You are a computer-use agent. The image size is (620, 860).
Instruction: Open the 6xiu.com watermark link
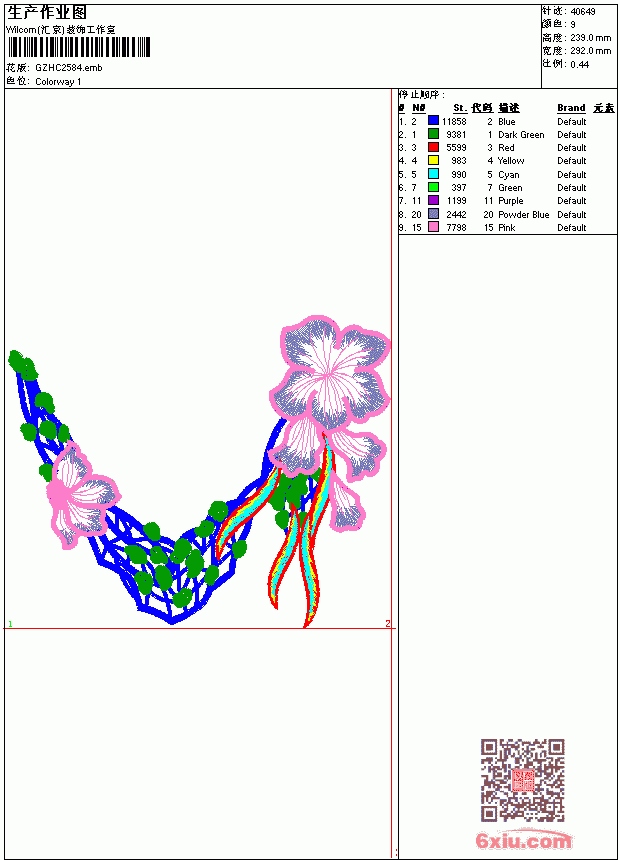[x=523, y=840]
